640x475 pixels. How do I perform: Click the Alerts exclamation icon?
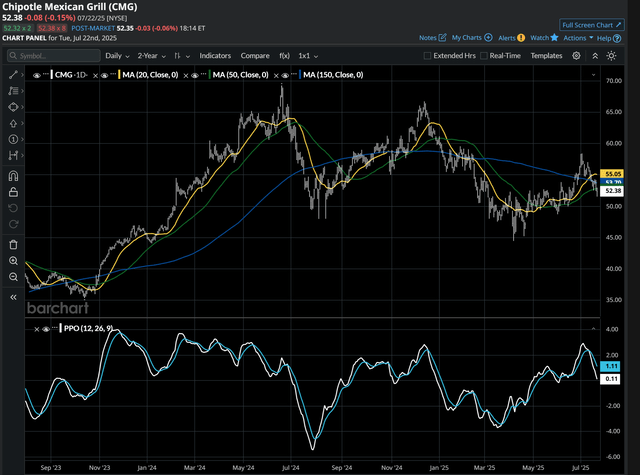pyautogui.click(x=521, y=38)
